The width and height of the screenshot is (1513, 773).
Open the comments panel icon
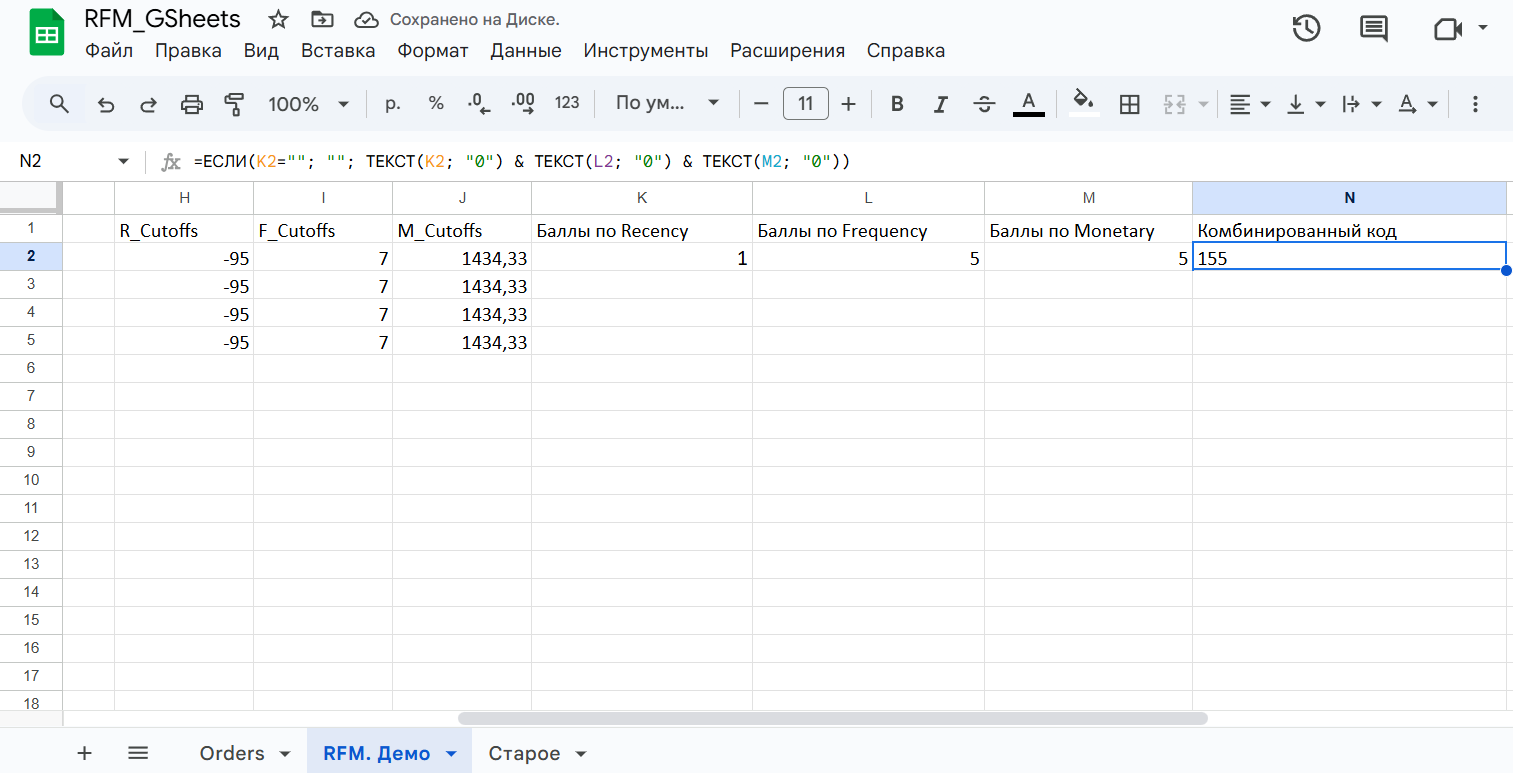pyautogui.click(x=1374, y=29)
